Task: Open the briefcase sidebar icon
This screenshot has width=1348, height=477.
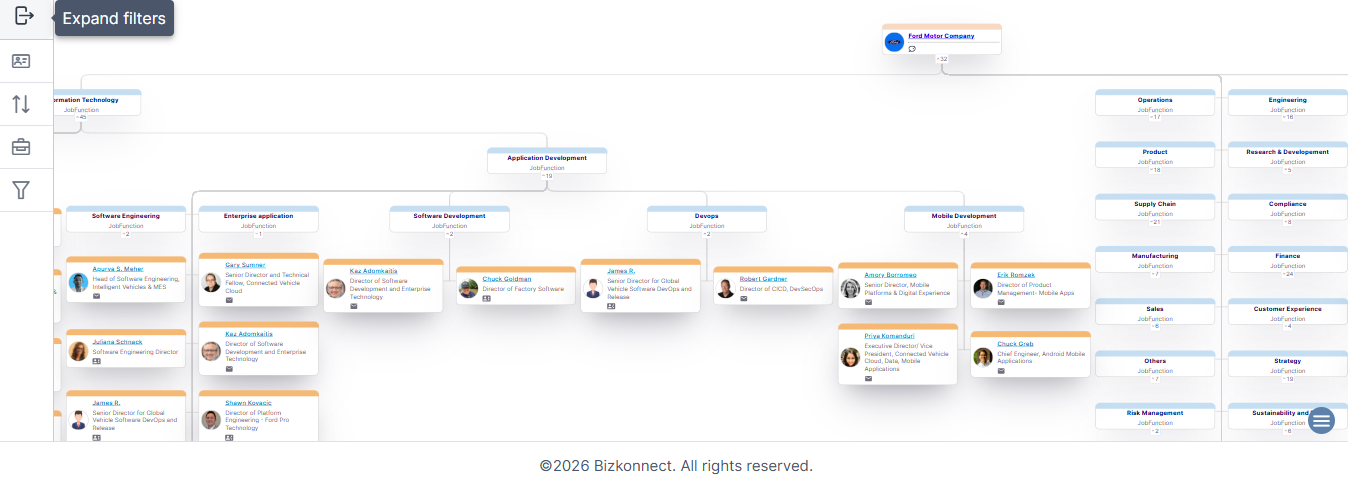Action: (21, 147)
